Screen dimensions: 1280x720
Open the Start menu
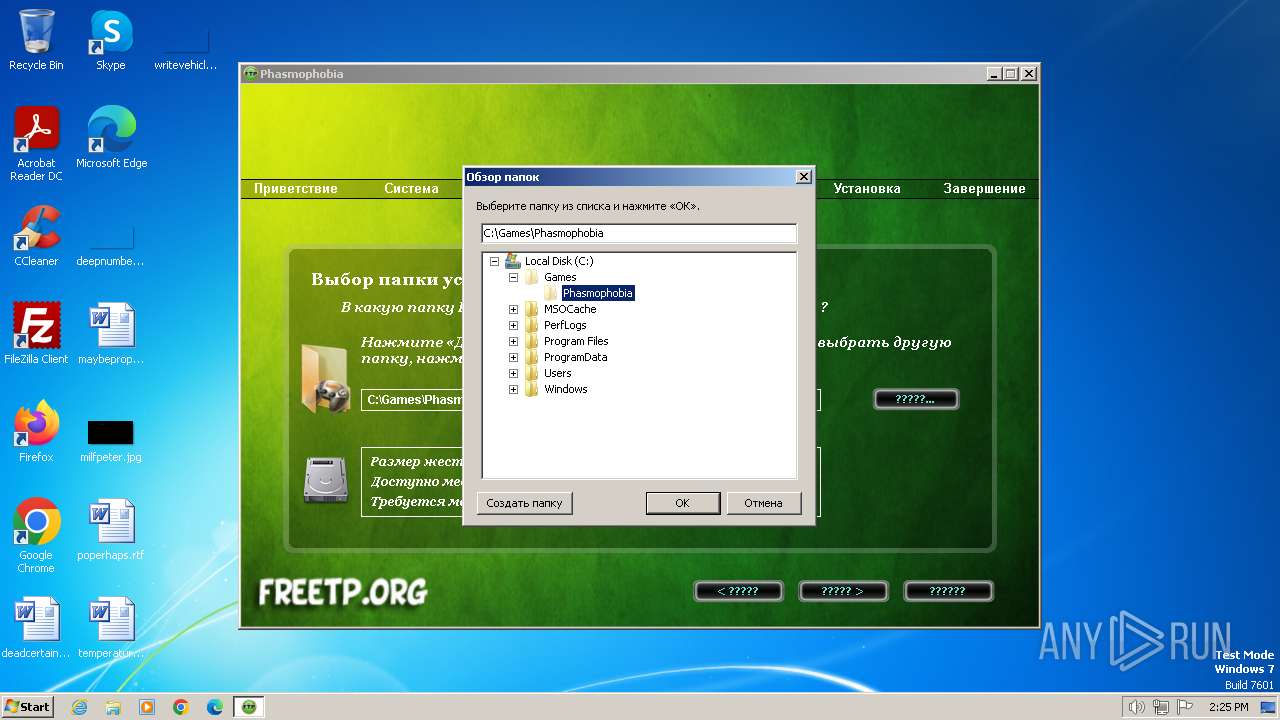pos(28,707)
